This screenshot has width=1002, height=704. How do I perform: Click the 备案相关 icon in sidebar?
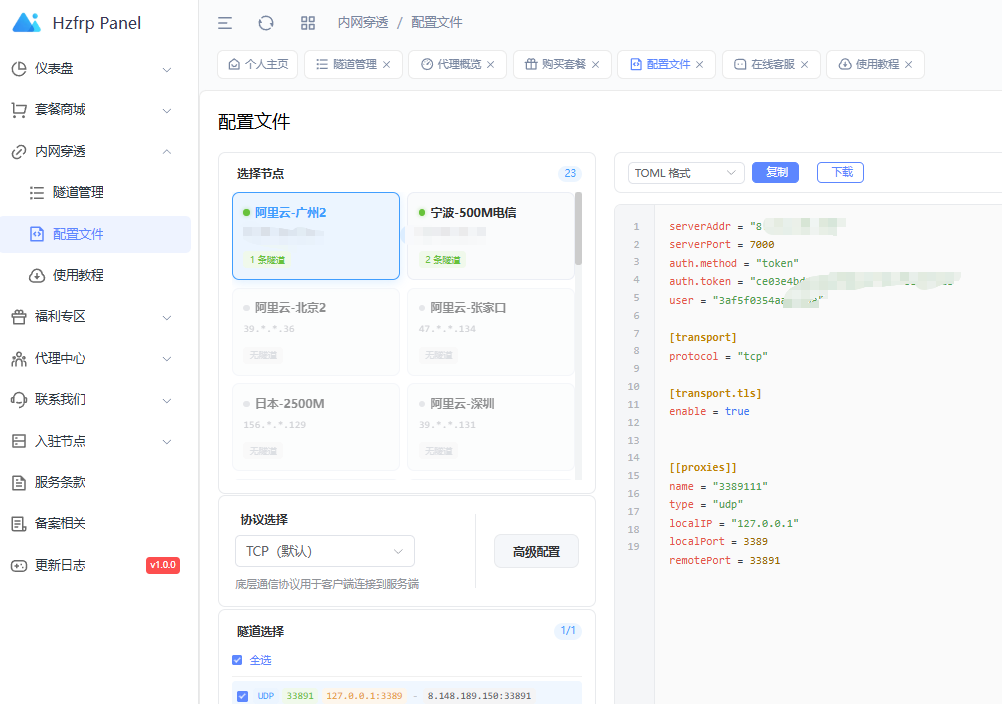pos(19,524)
